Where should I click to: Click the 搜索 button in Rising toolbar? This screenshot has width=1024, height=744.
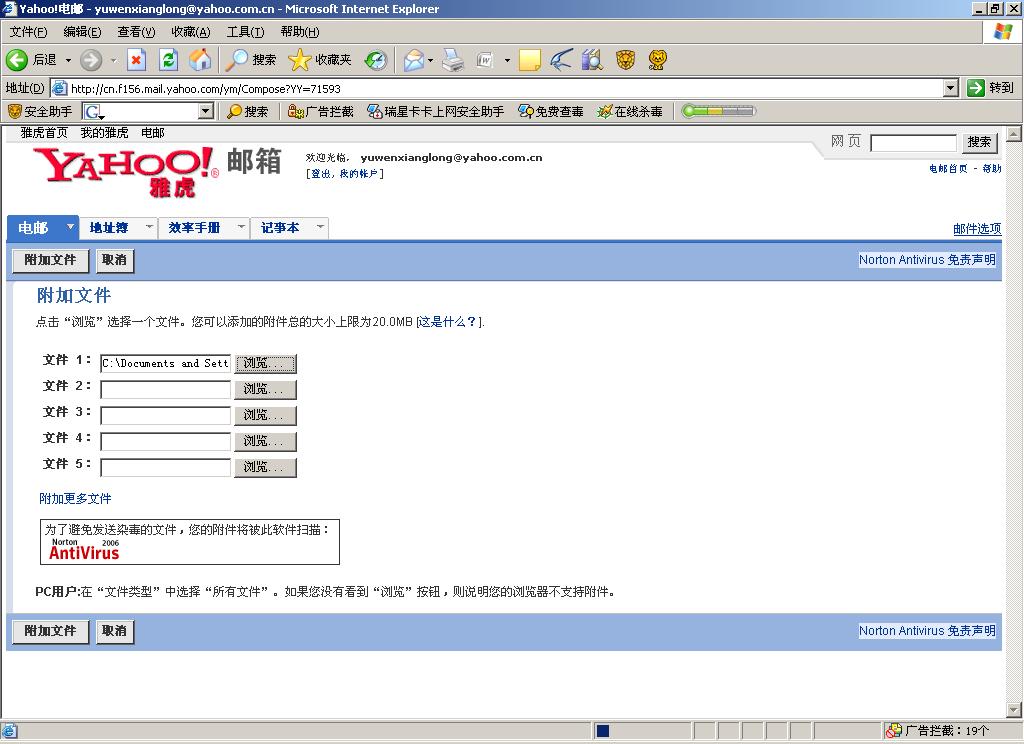248,112
